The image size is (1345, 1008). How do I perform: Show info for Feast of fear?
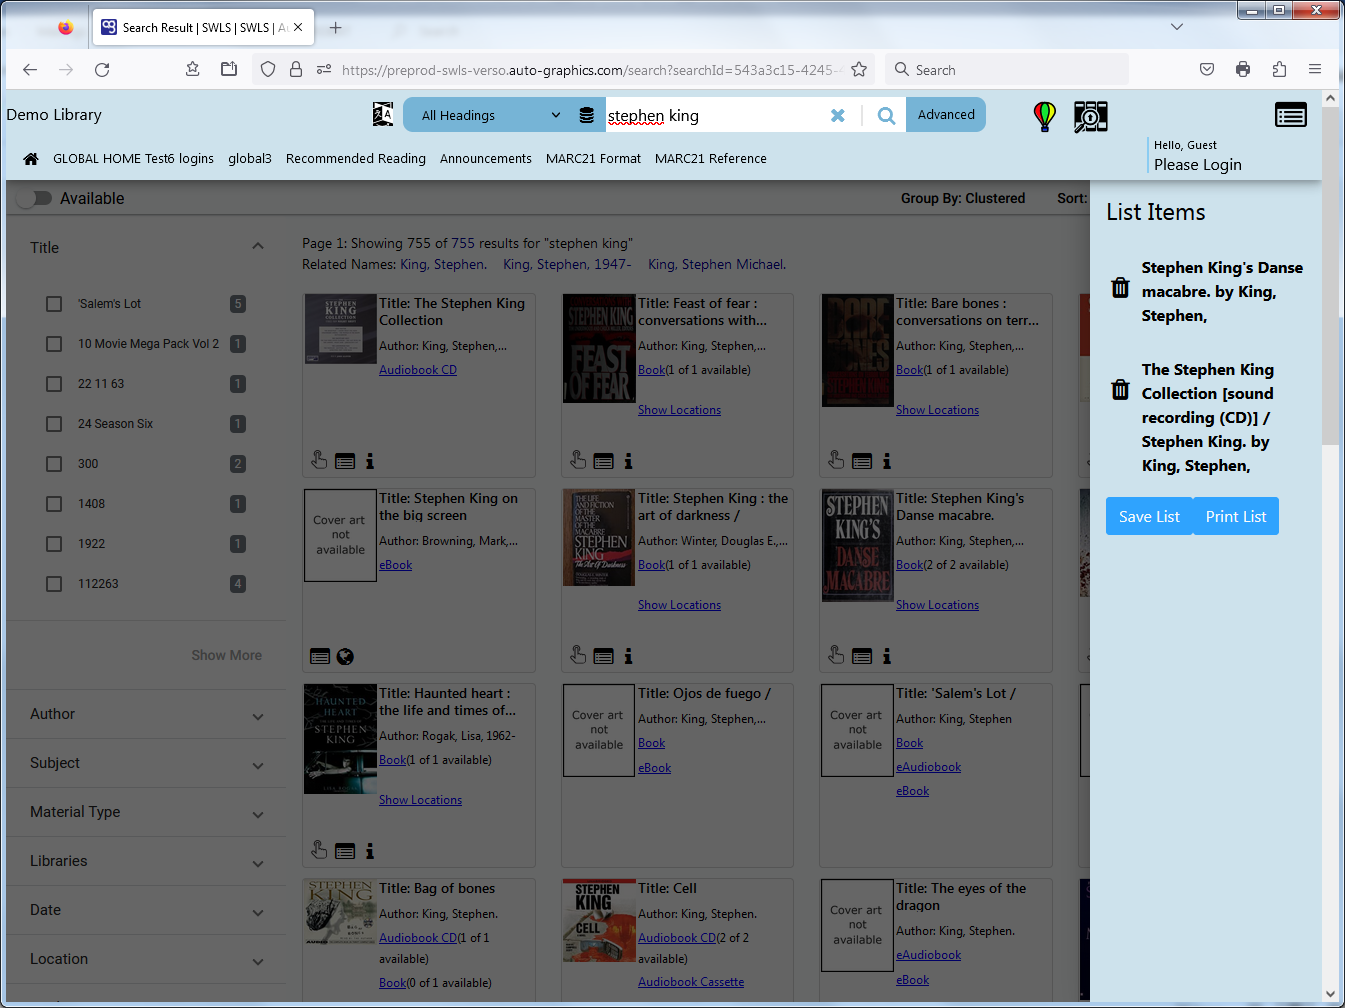tap(628, 461)
